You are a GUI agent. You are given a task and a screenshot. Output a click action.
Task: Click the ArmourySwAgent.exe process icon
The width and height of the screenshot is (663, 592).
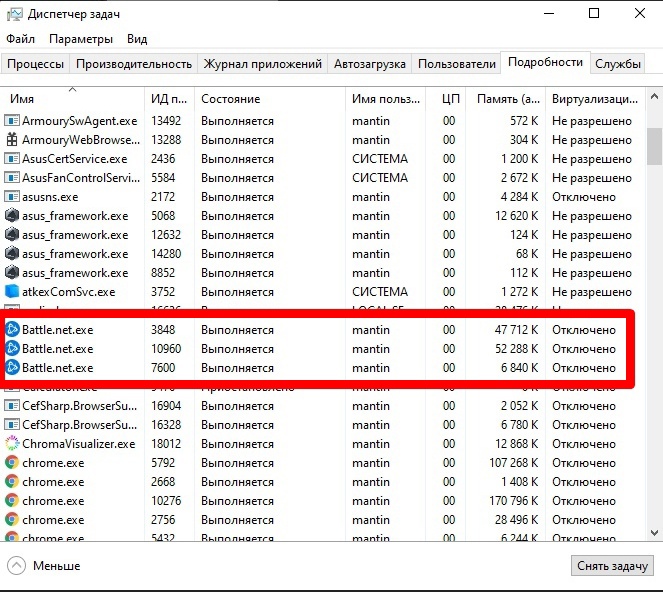click(x=12, y=121)
